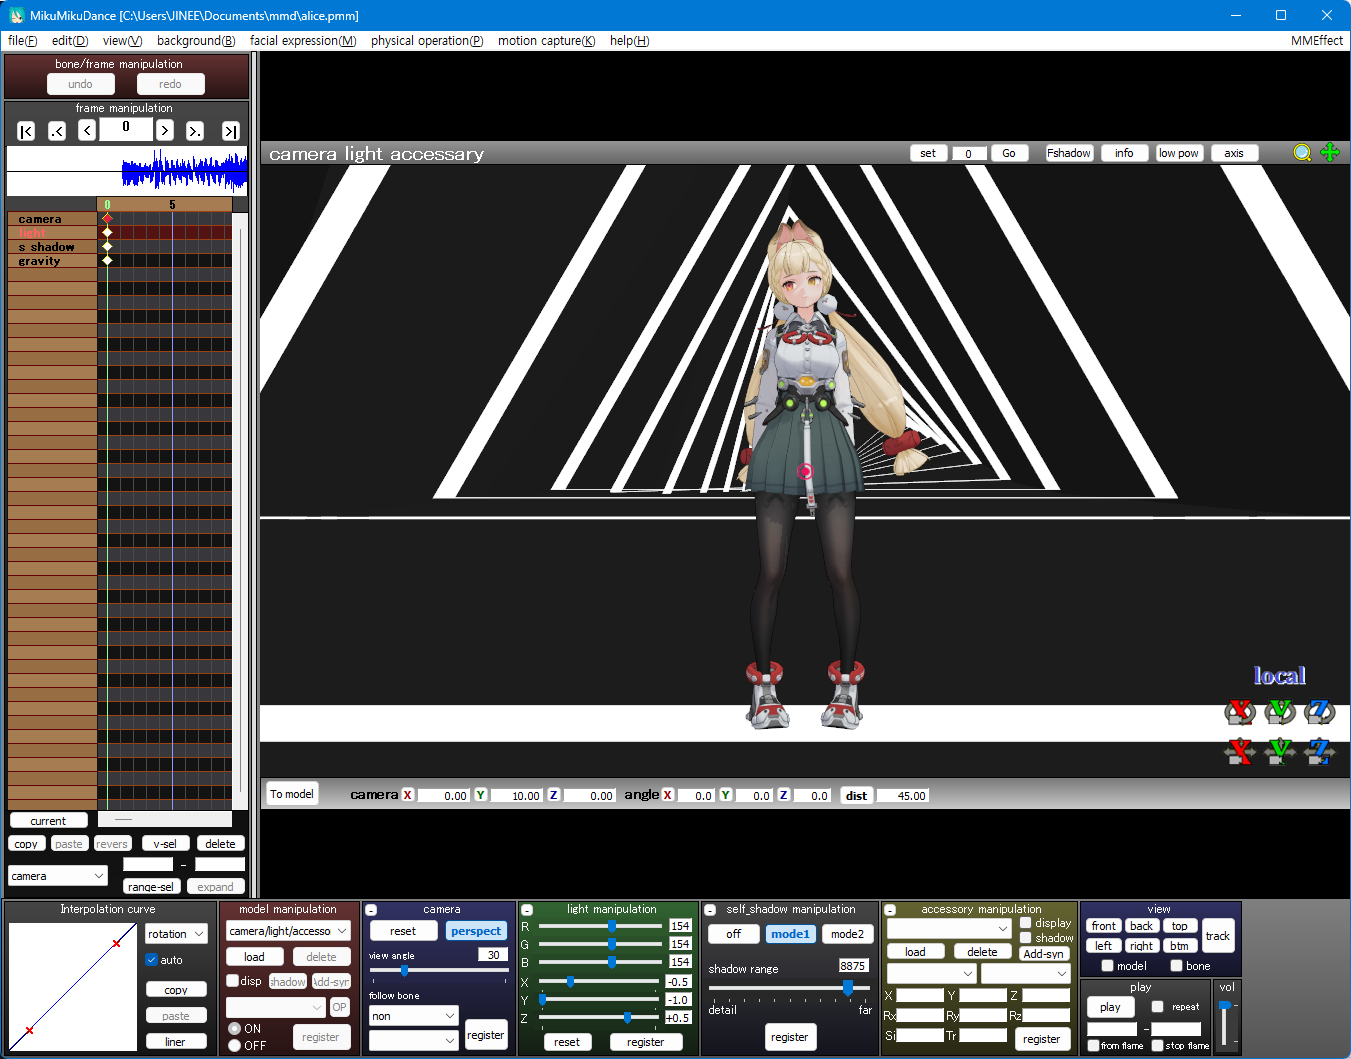
Task: Open the file menu
Action: [23, 41]
